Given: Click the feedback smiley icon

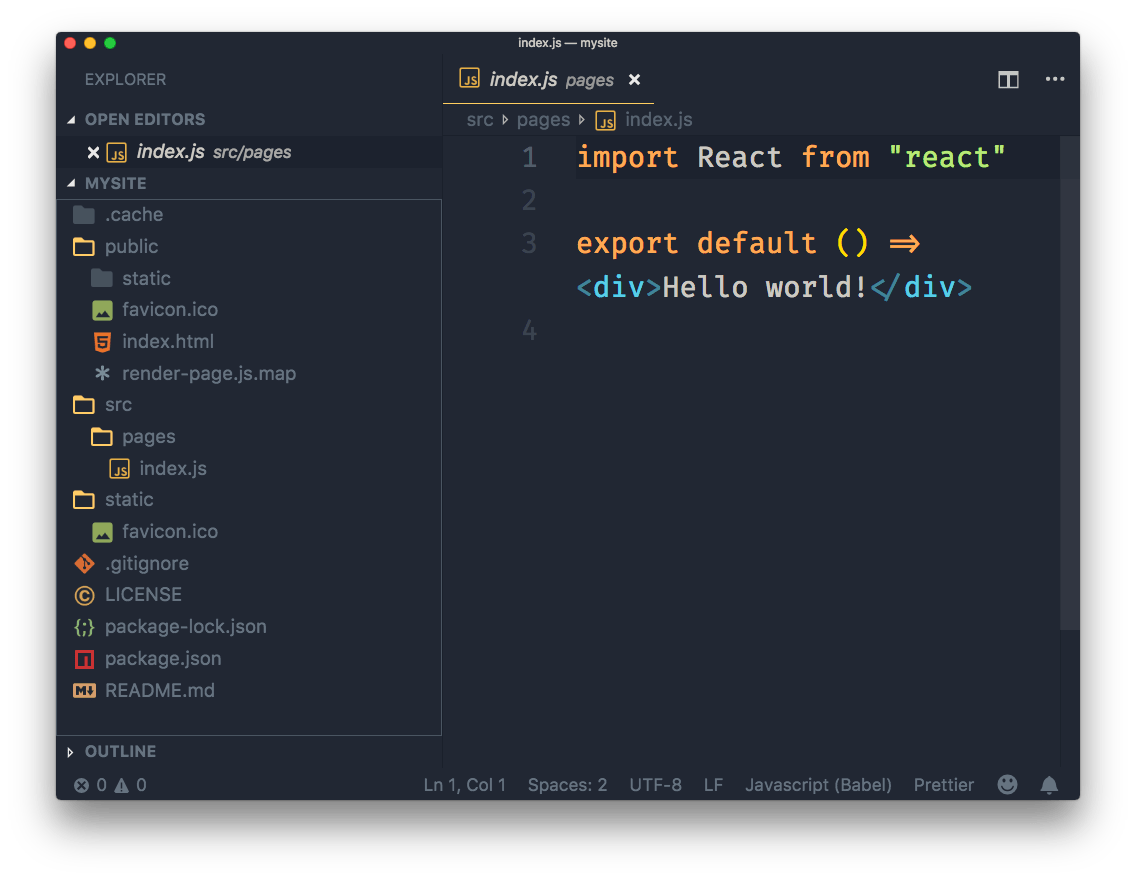Looking at the screenshot, I should point(1007,785).
